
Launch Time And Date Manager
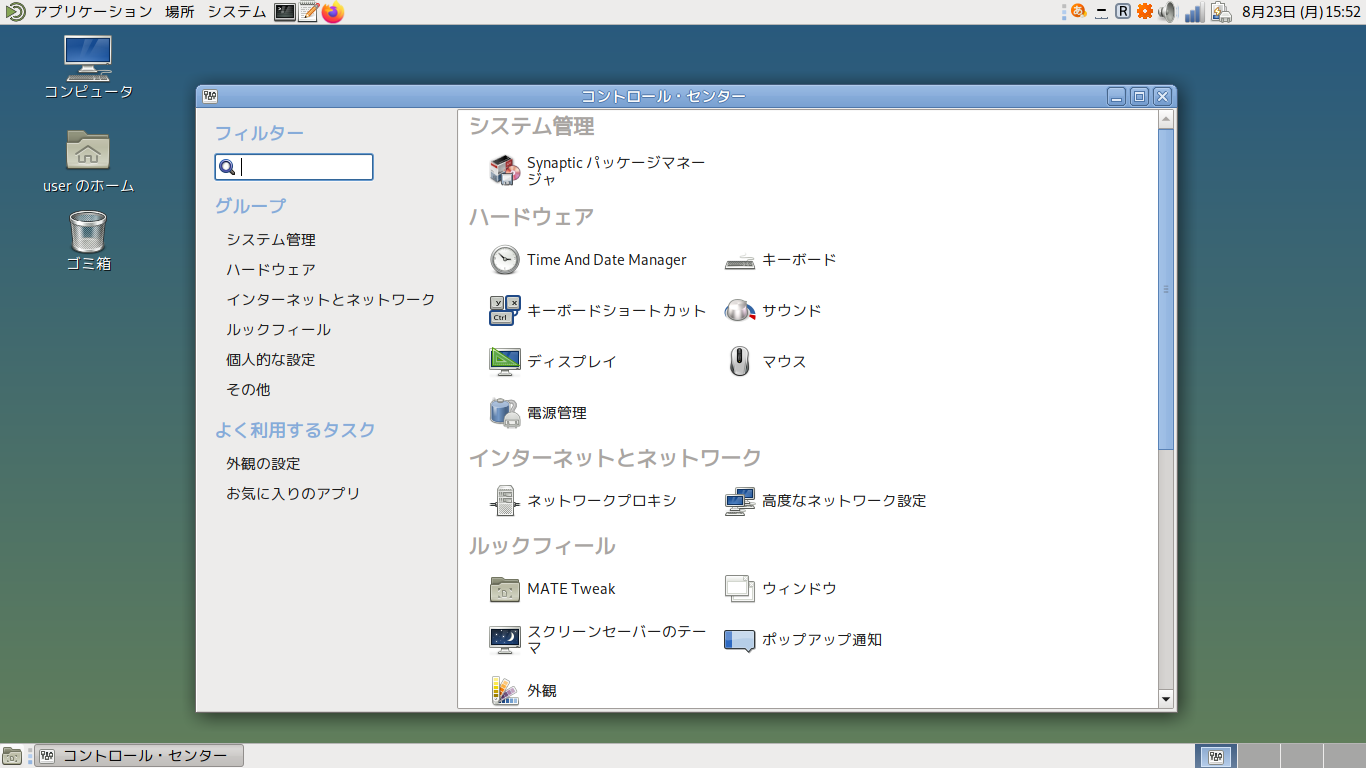coord(588,260)
